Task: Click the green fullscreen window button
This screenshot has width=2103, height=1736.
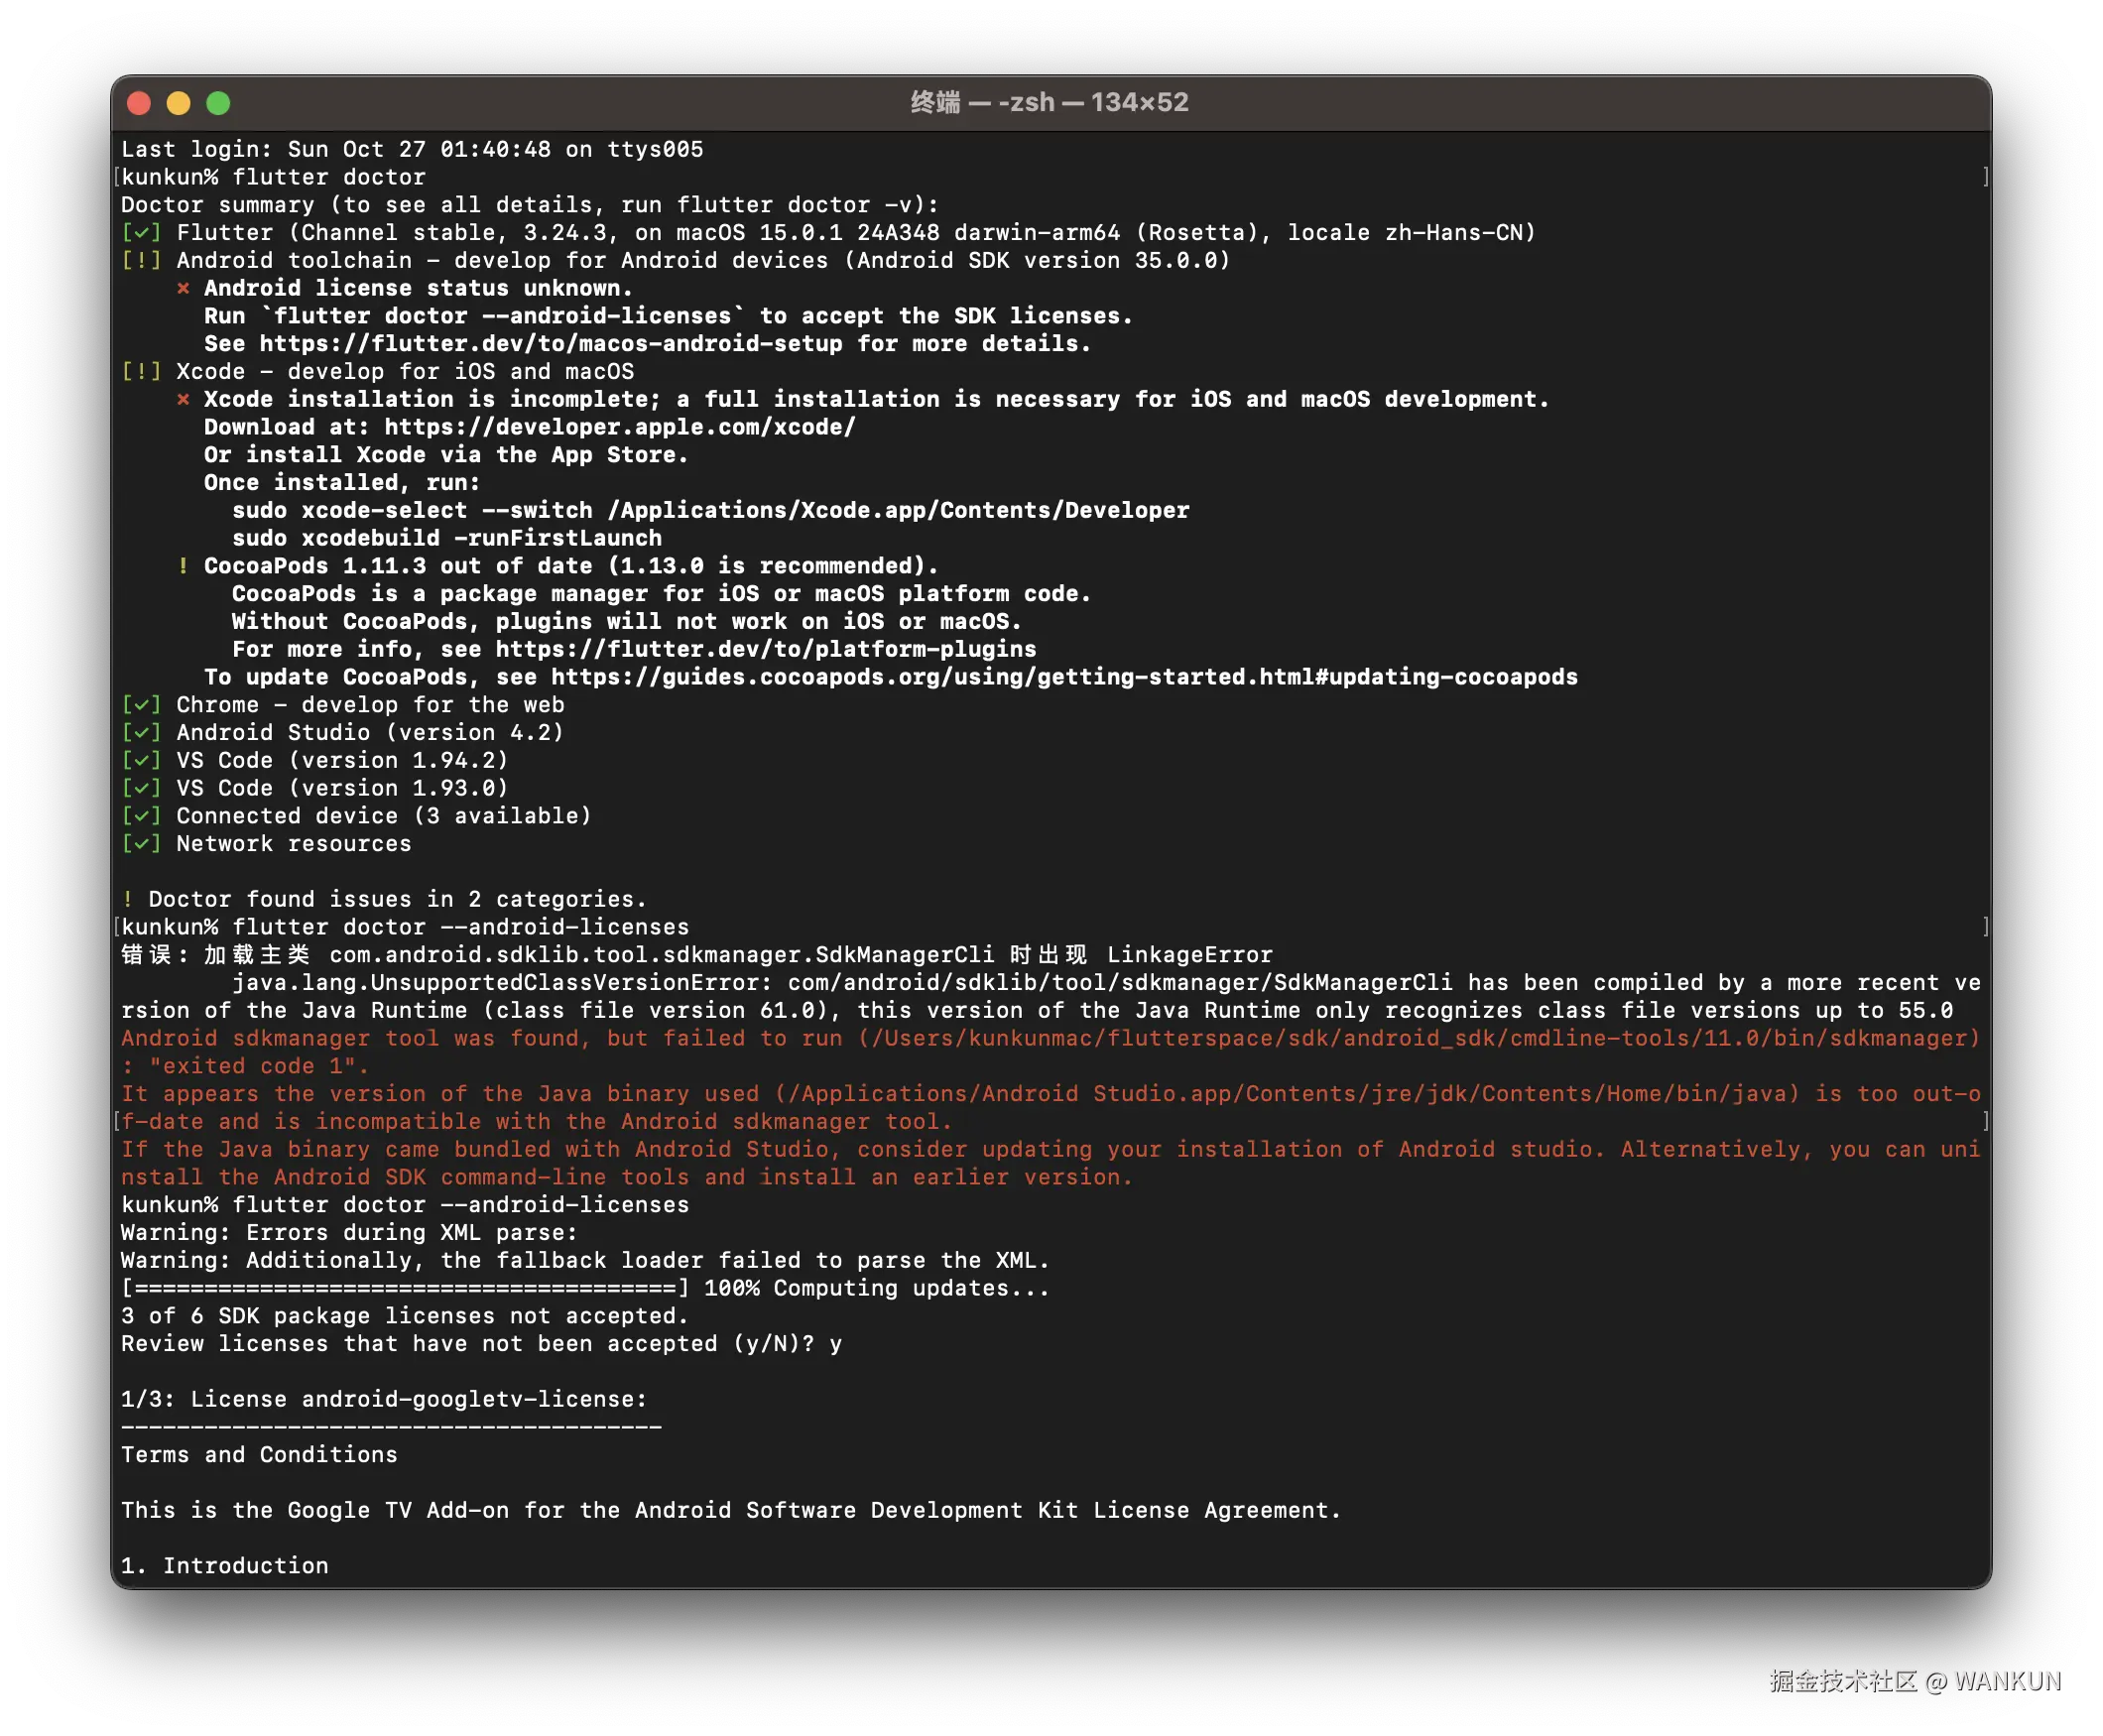Action: (218, 103)
